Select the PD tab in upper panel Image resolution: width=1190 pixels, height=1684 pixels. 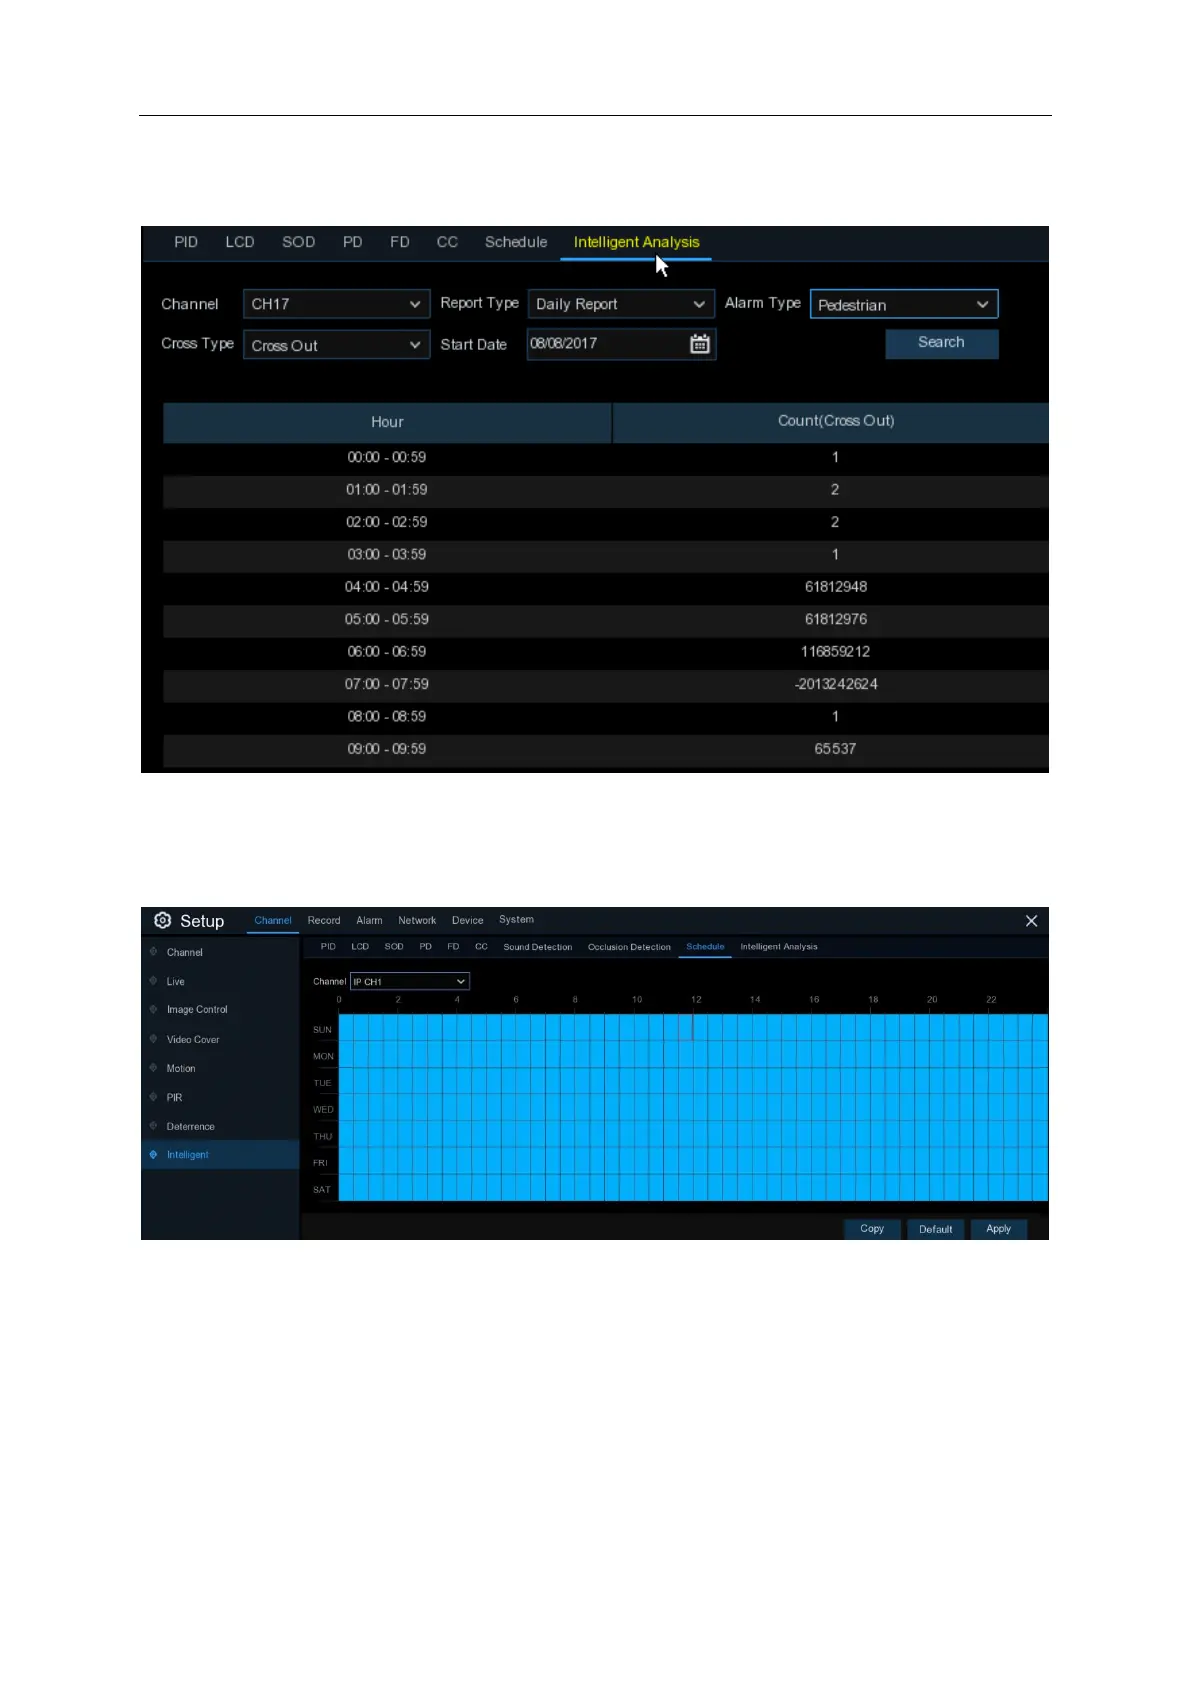tap(352, 242)
